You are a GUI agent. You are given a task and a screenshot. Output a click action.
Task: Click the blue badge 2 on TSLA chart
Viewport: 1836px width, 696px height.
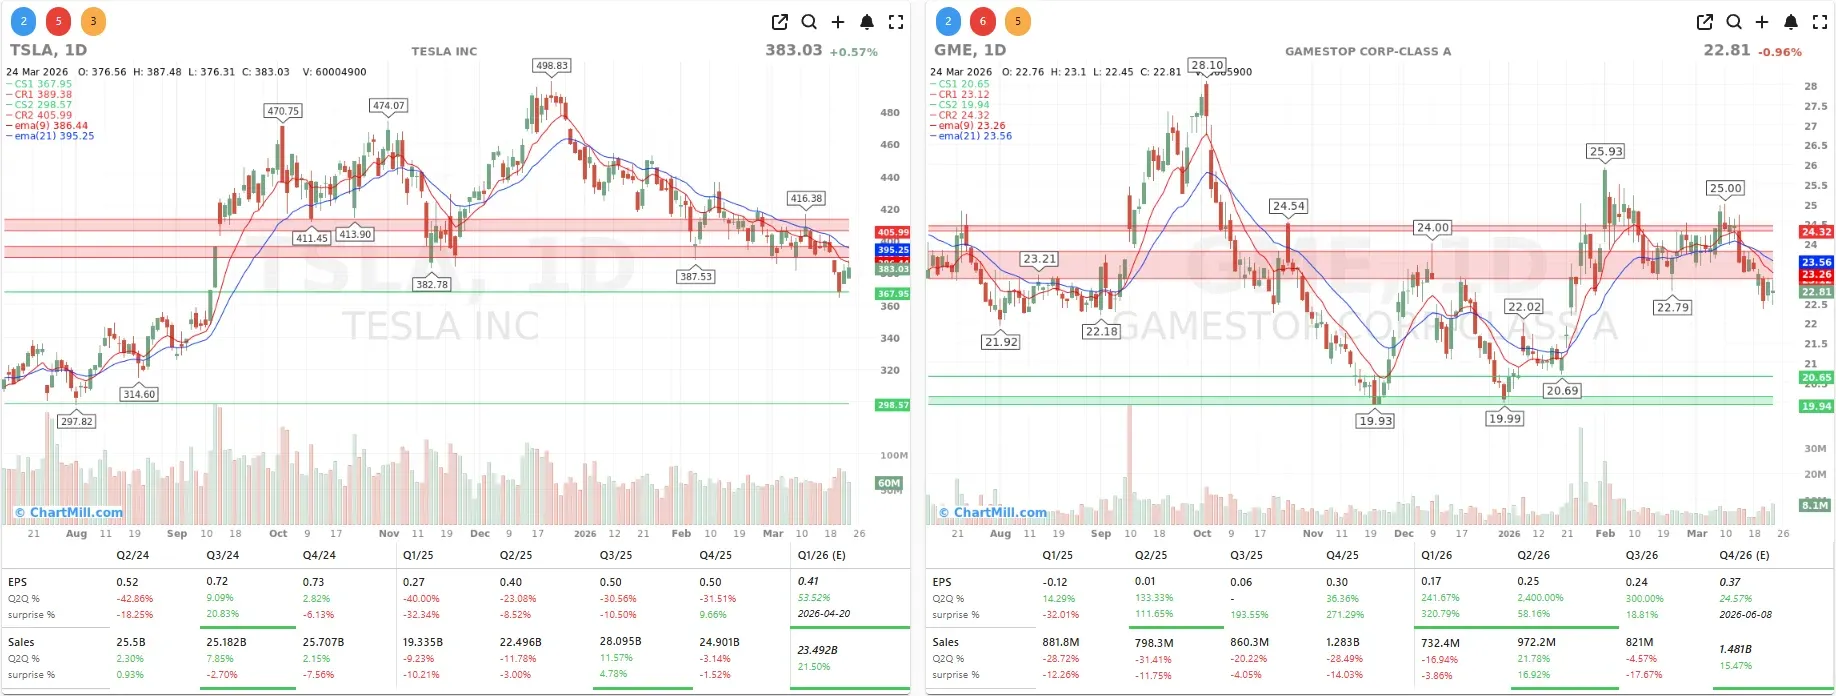24,21
